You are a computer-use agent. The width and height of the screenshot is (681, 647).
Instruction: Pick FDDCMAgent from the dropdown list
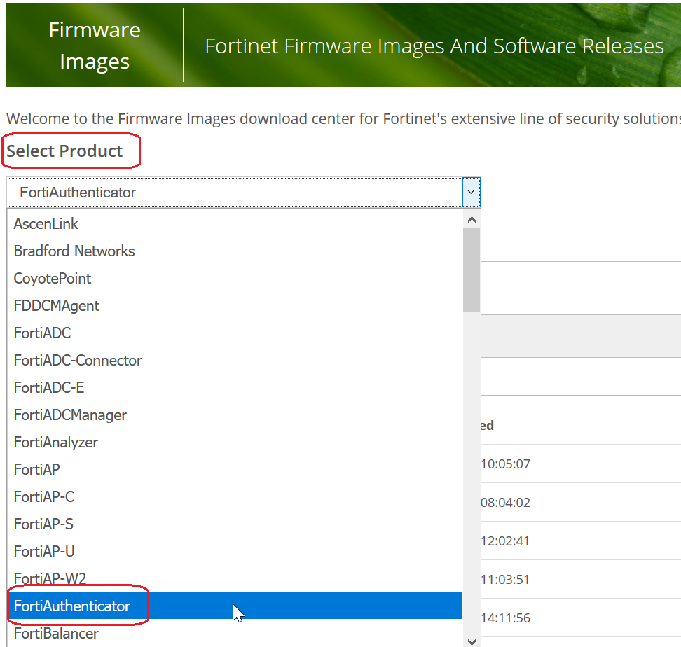tap(56, 306)
